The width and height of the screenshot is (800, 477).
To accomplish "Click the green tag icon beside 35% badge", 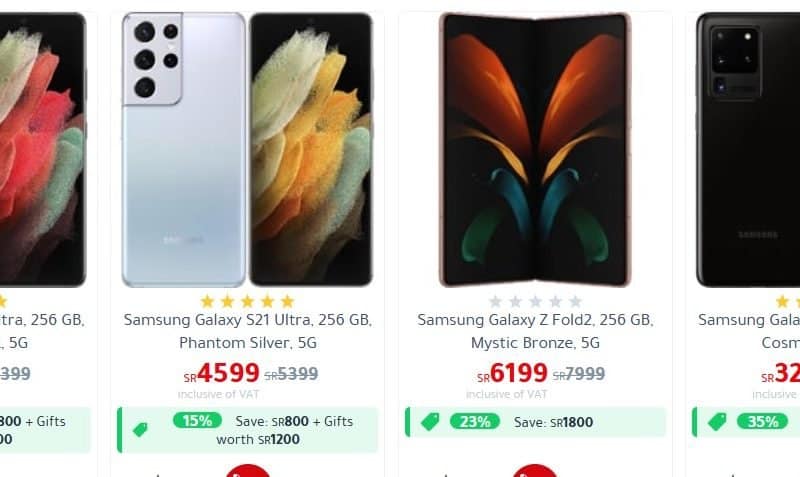I will click(x=717, y=422).
